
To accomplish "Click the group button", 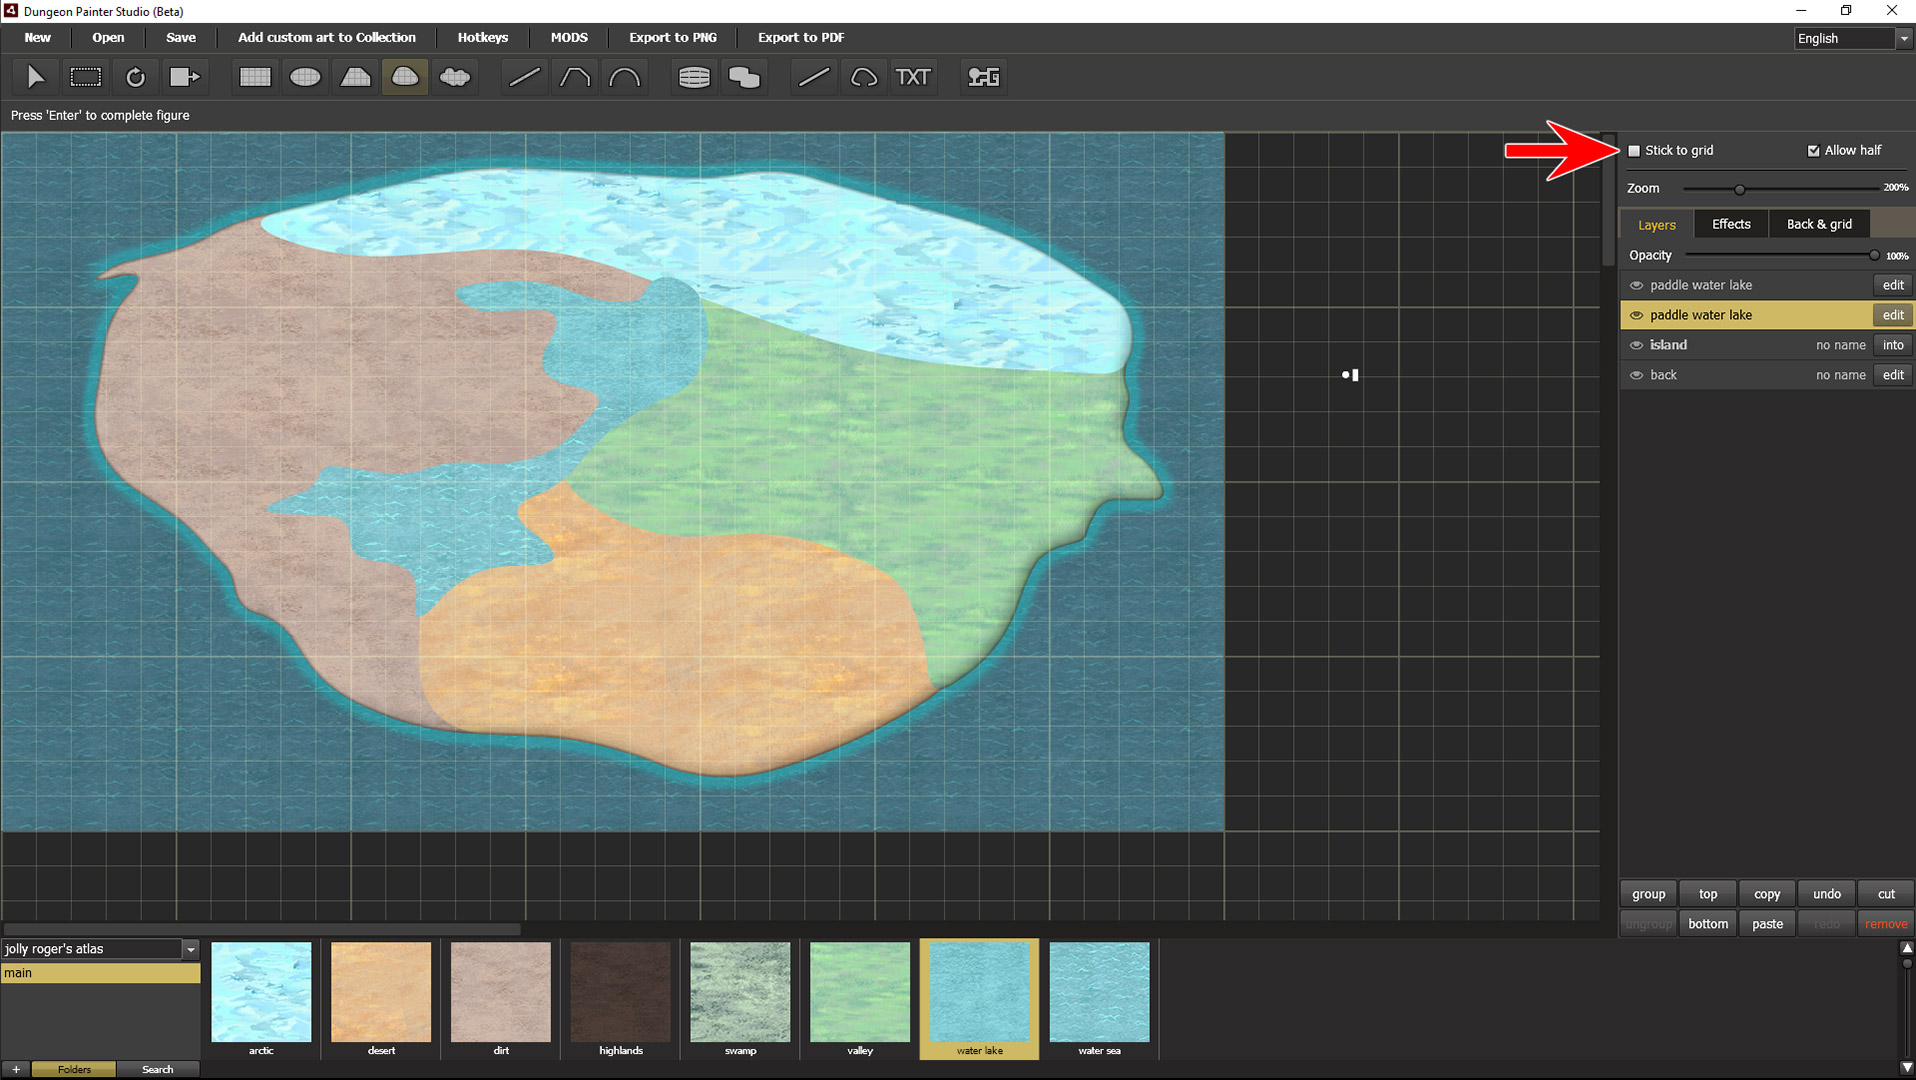I will pyautogui.click(x=1649, y=894).
